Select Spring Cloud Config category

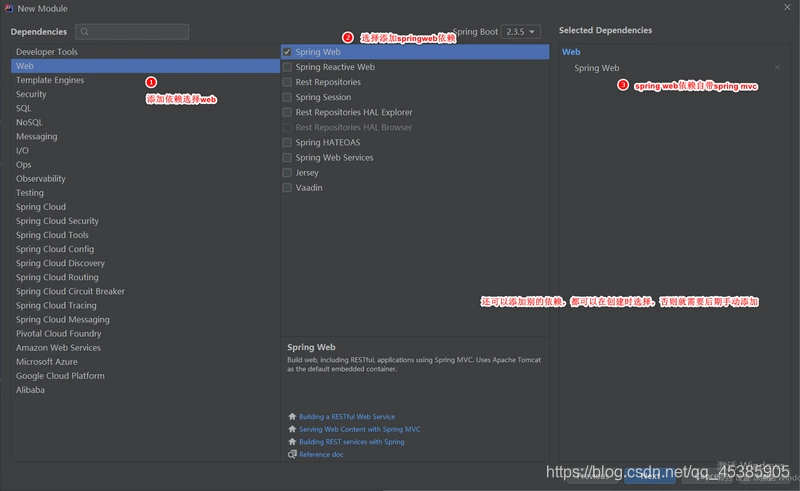click(x=145, y=249)
